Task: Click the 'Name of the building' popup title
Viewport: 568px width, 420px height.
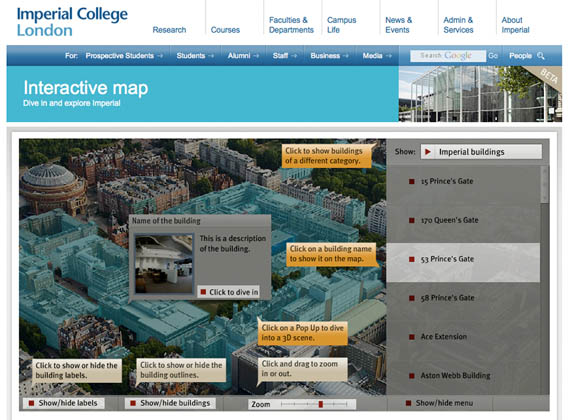Action: point(166,221)
